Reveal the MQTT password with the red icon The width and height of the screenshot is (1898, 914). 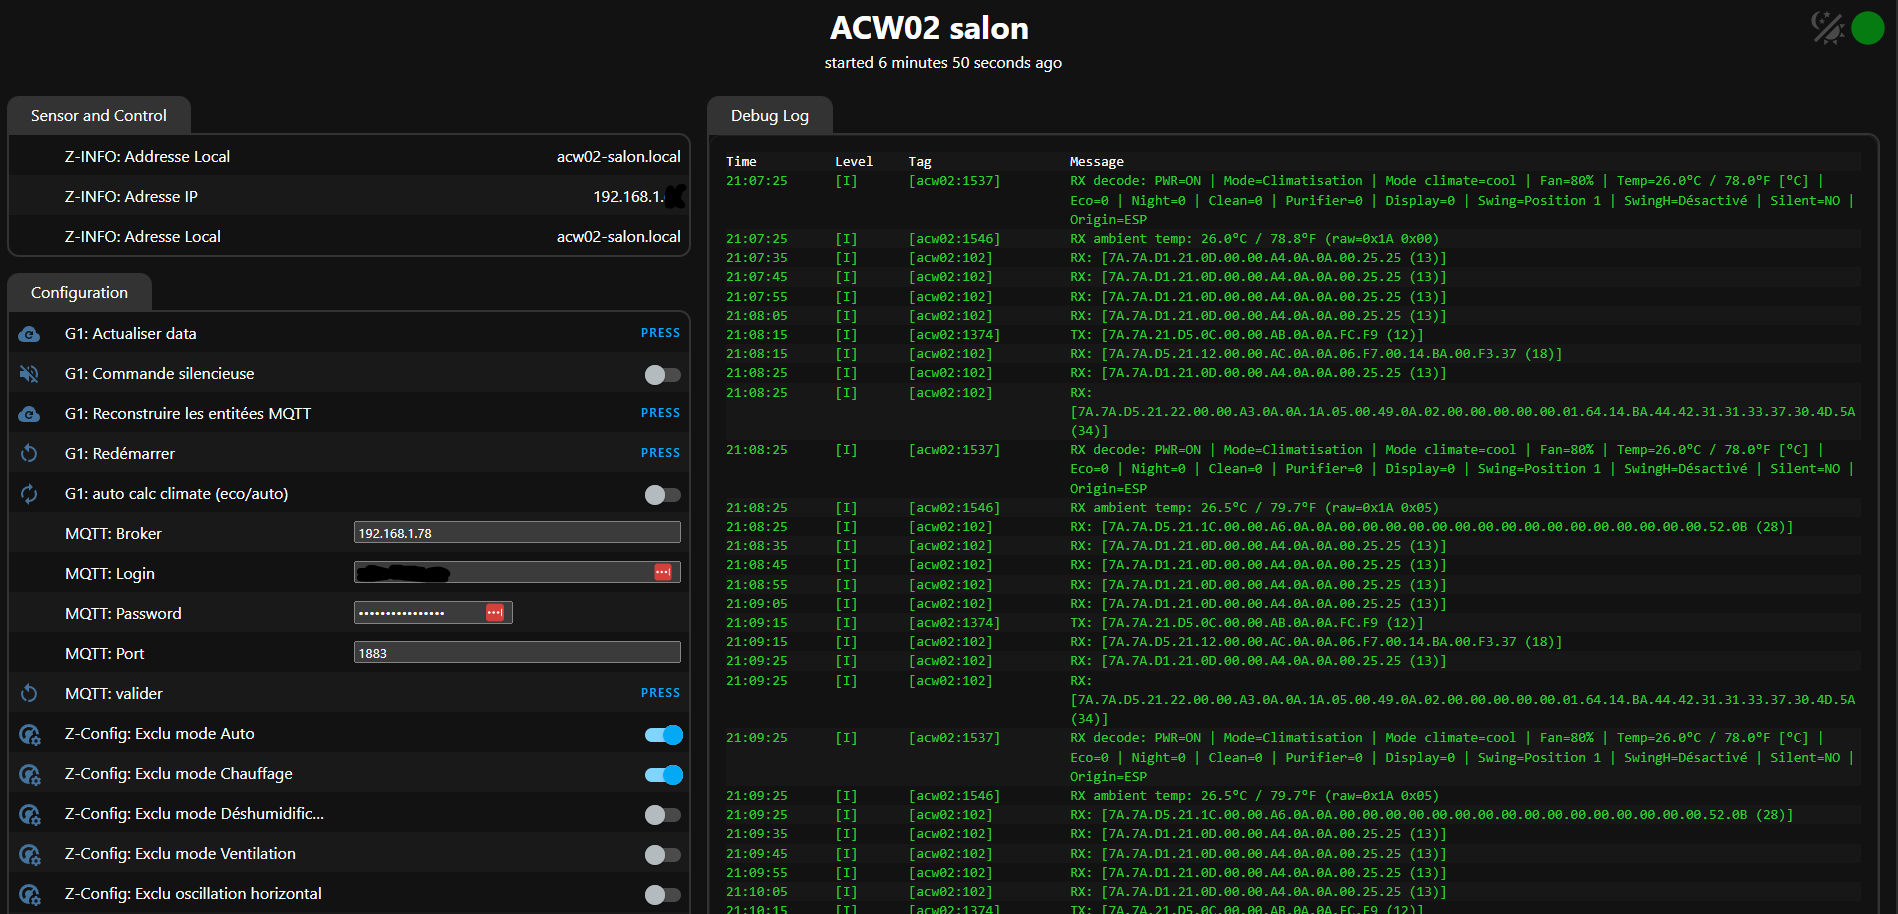[494, 613]
